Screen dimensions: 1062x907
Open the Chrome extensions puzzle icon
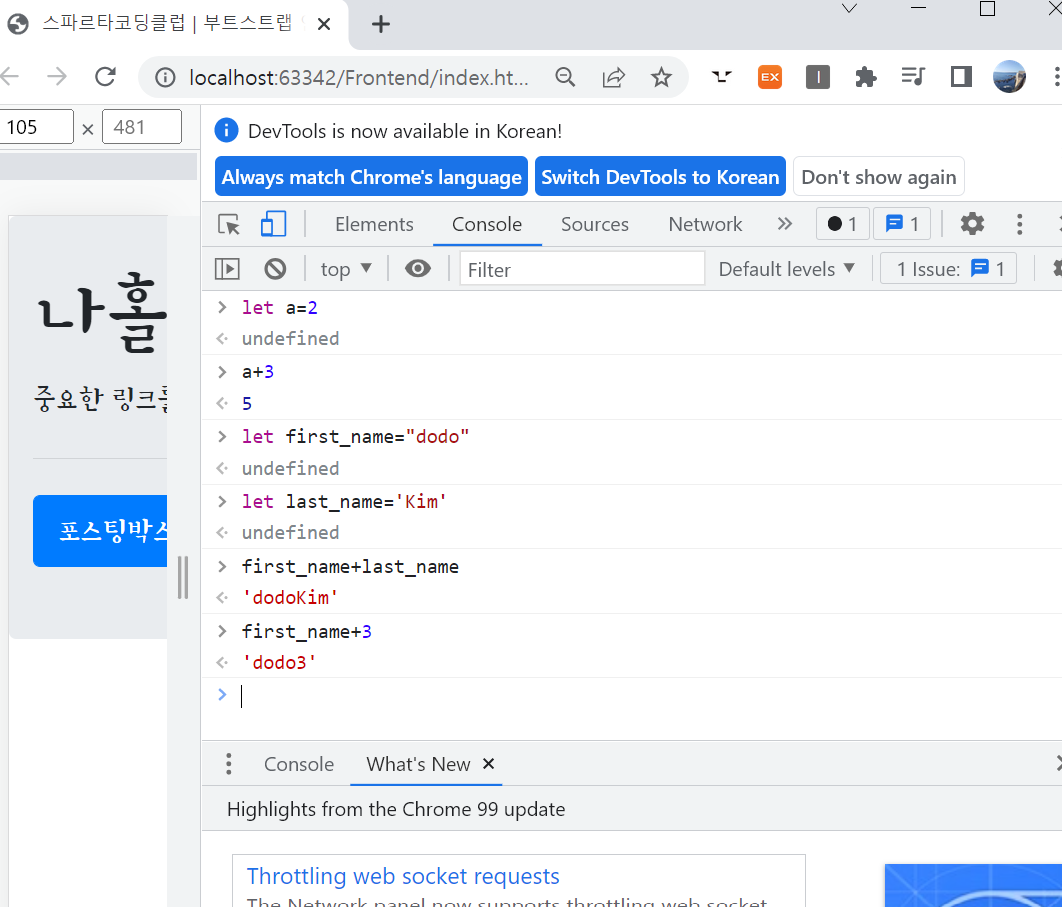(x=866, y=77)
